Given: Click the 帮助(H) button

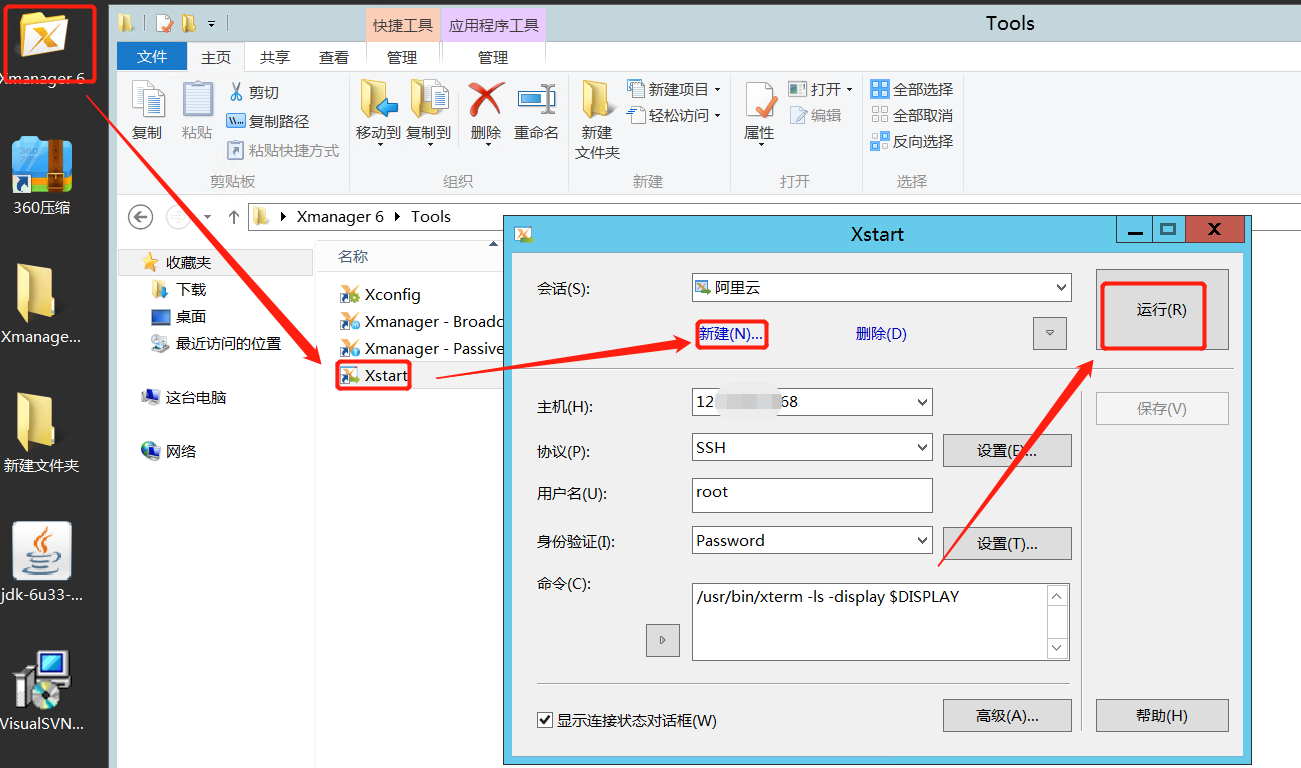Looking at the screenshot, I should coord(1162,716).
